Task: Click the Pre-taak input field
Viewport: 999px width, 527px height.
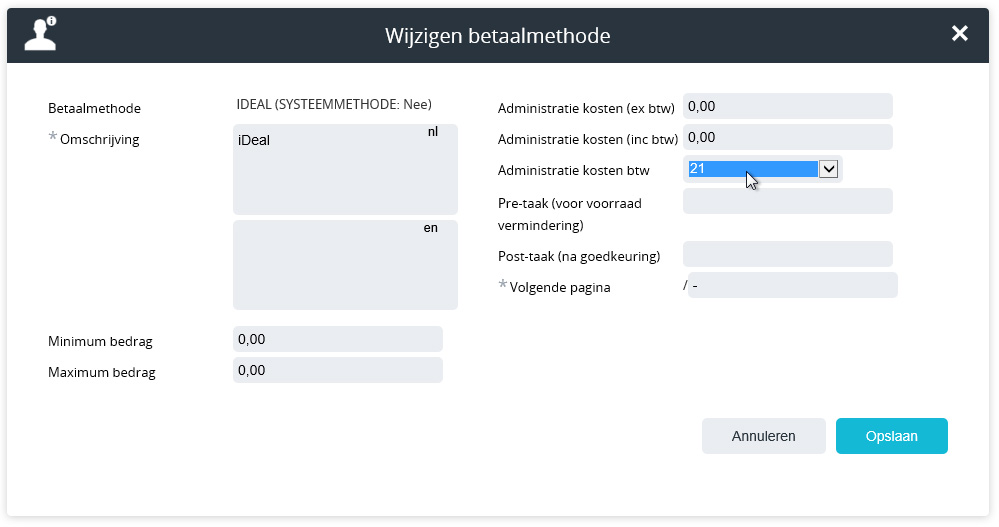Action: (x=787, y=201)
